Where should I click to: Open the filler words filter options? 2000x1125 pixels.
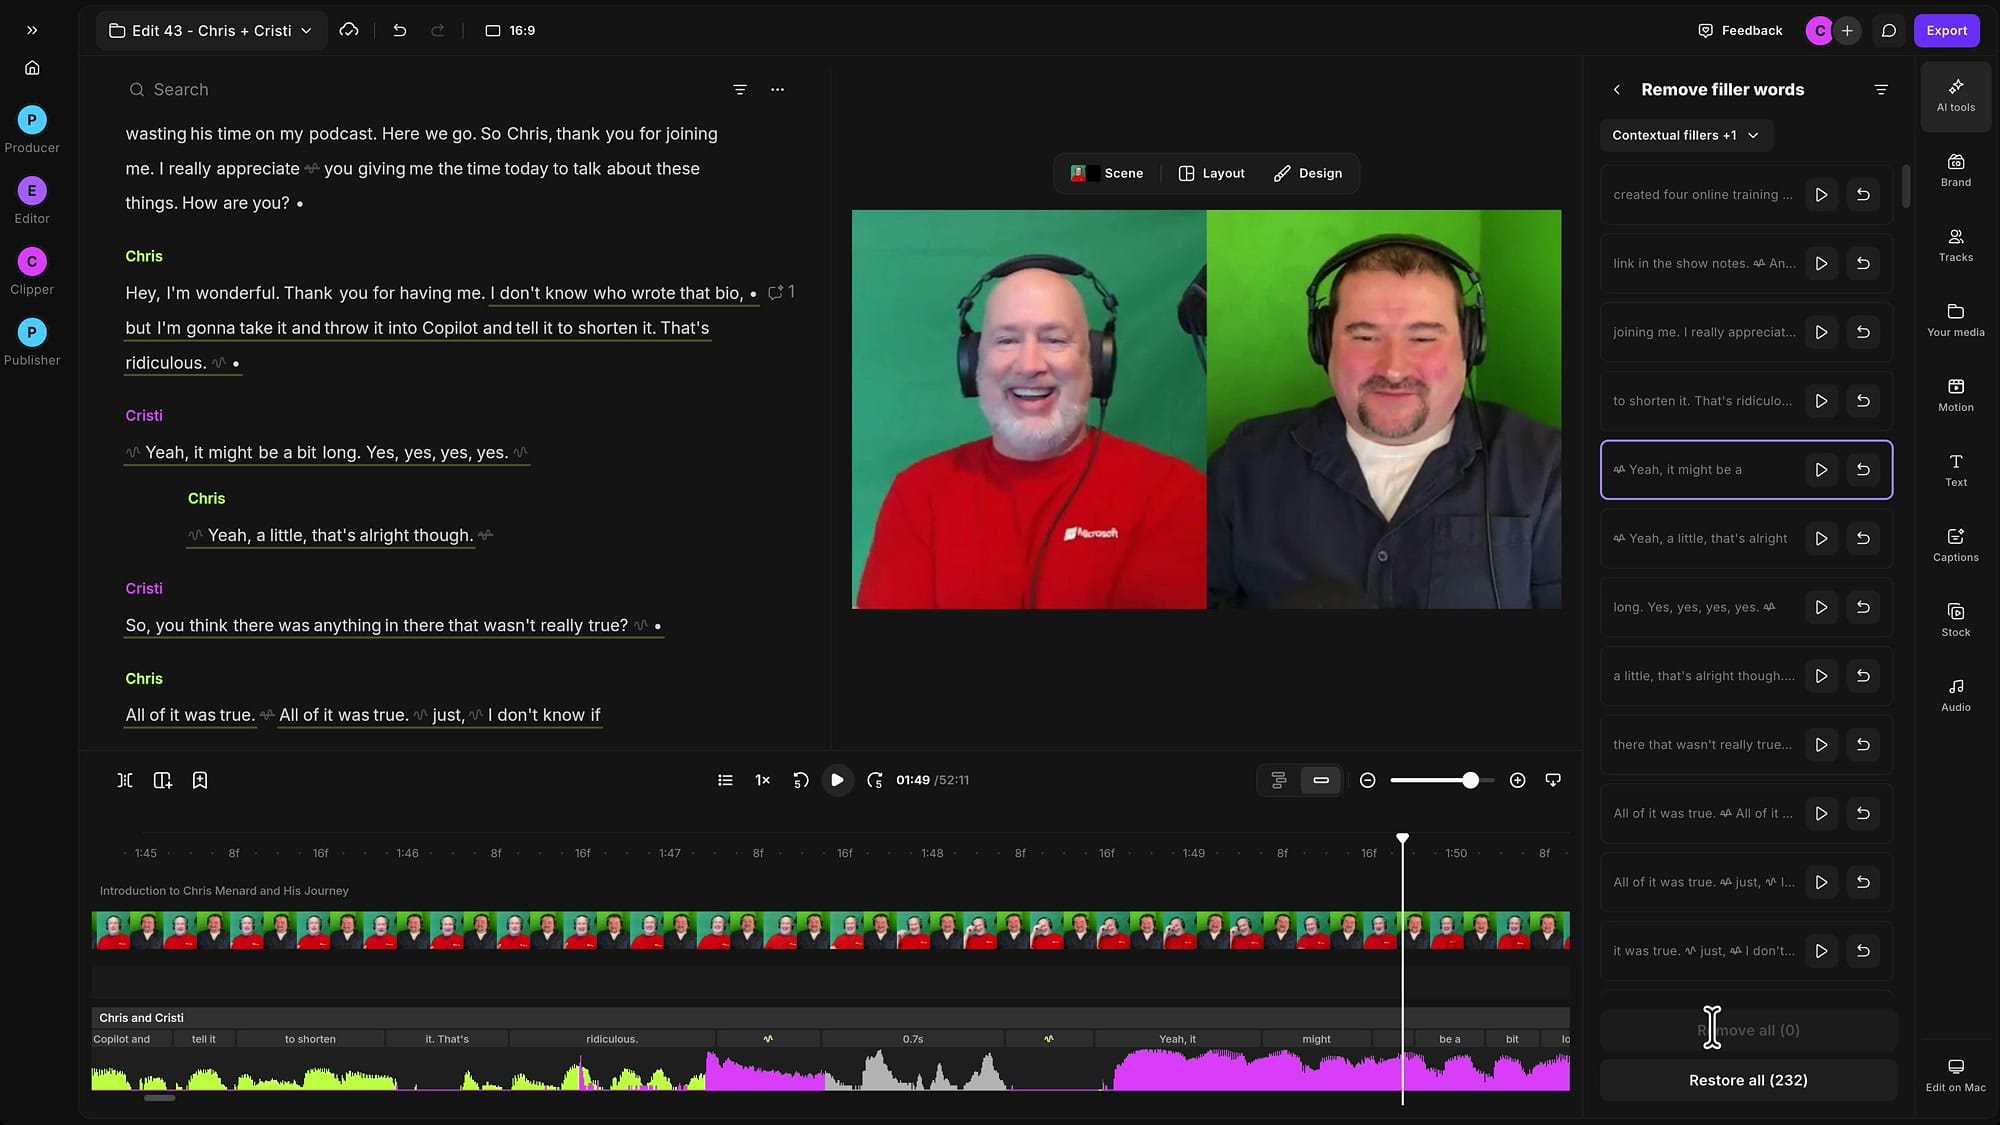click(x=1881, y=89)
